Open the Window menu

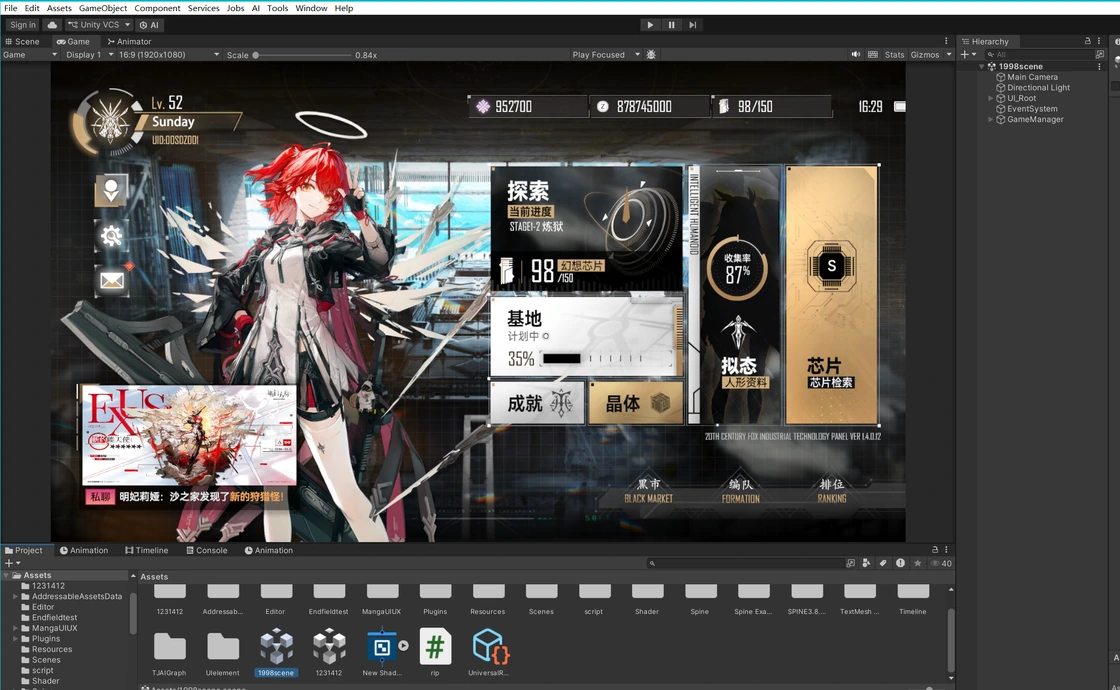click(x=311, y=8)
